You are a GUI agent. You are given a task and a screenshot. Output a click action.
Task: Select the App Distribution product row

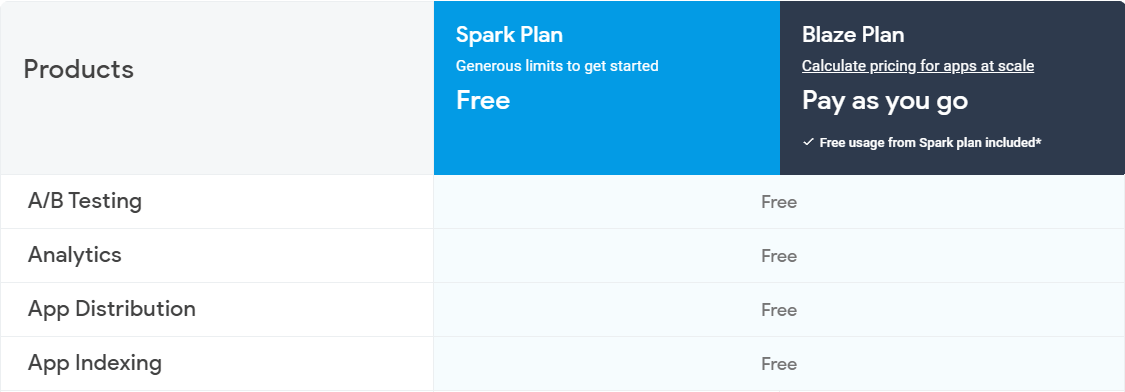coord(562,309)
